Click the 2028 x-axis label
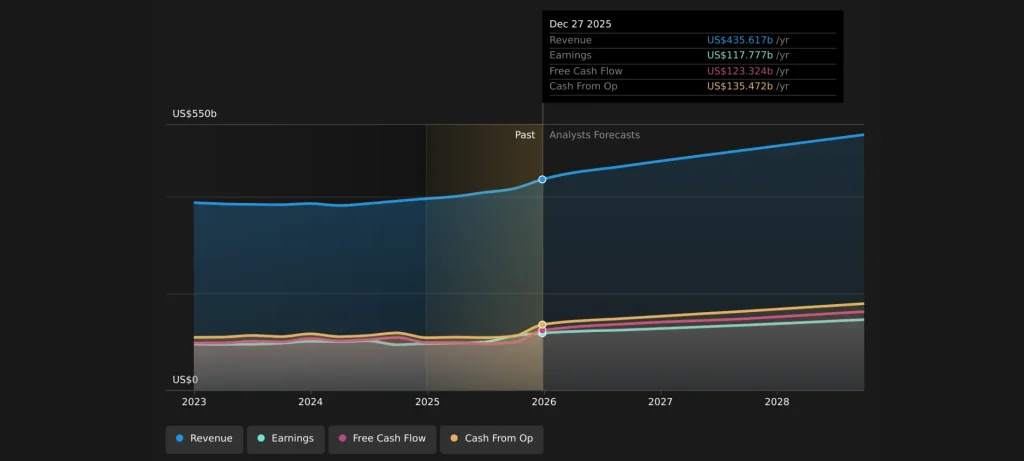 pyautogui.click(x=777, y=402)
